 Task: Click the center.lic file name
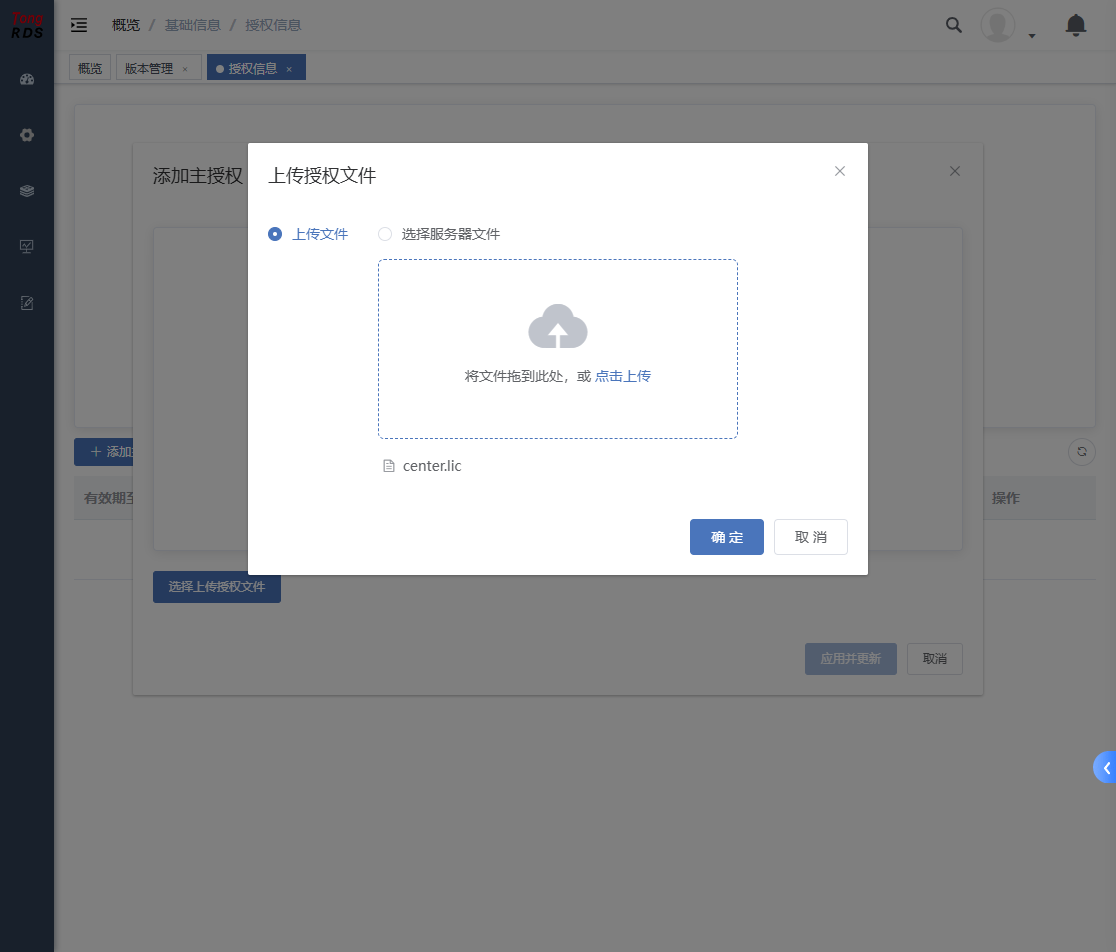click(x=432, y=466)
